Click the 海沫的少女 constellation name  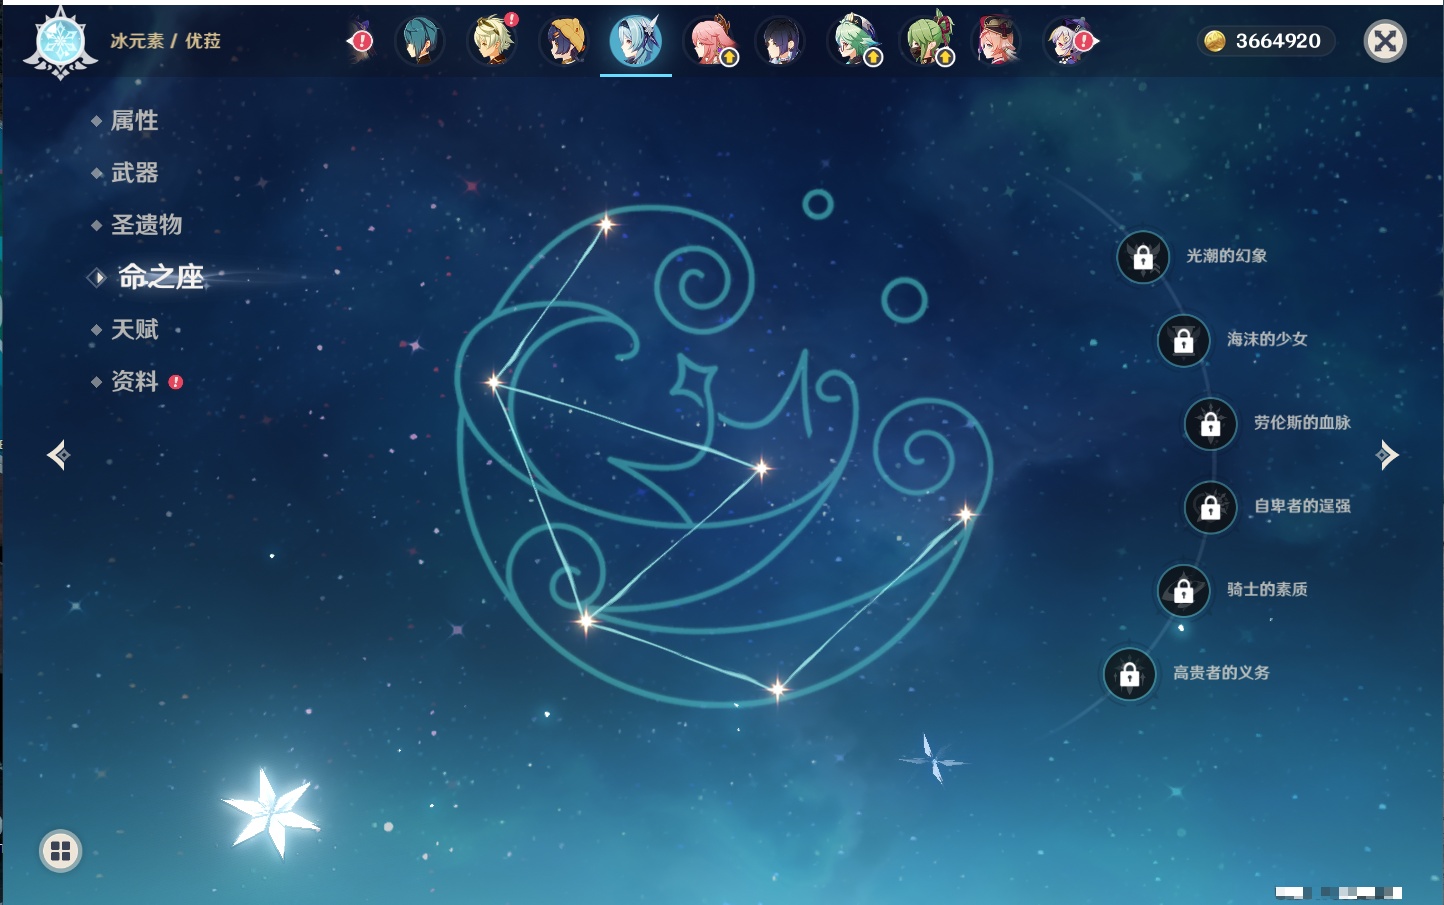click(x=1267, y=339)
